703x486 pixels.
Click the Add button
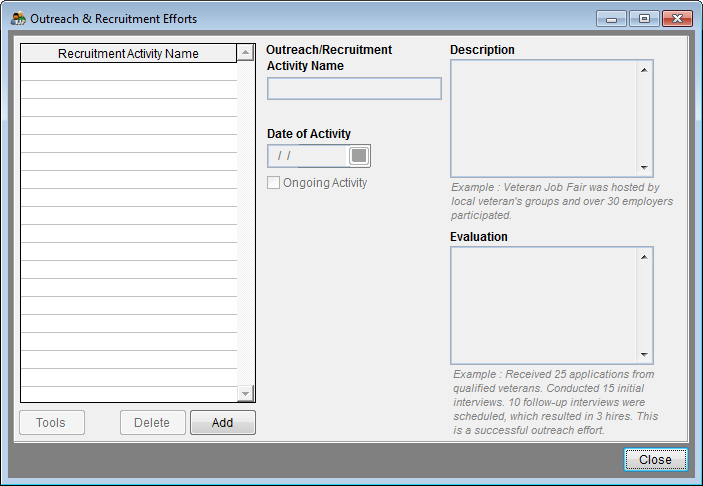coord(223,422)
